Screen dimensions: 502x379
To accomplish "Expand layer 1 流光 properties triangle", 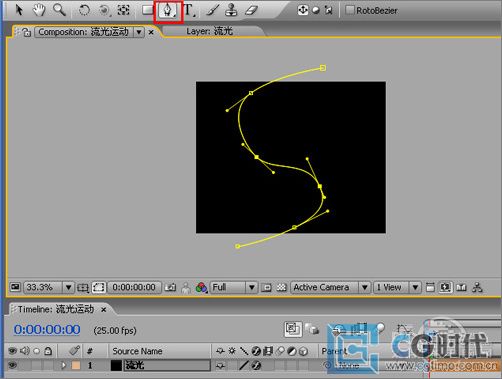I will (63, 365).
